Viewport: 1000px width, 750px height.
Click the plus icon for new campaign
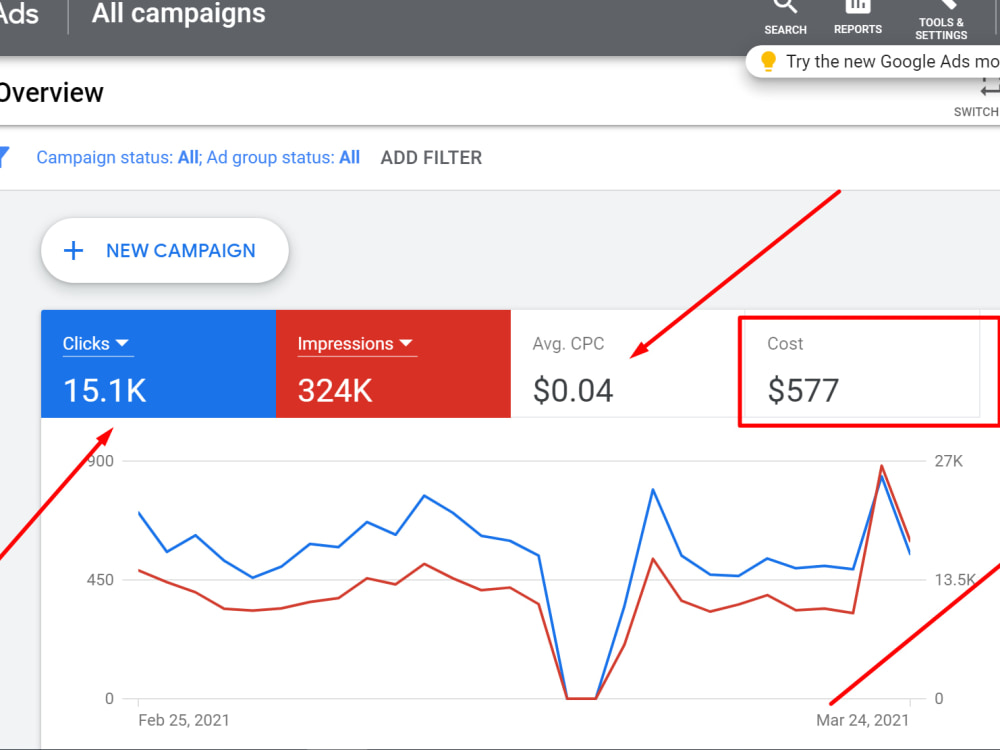tap(73, 251)
